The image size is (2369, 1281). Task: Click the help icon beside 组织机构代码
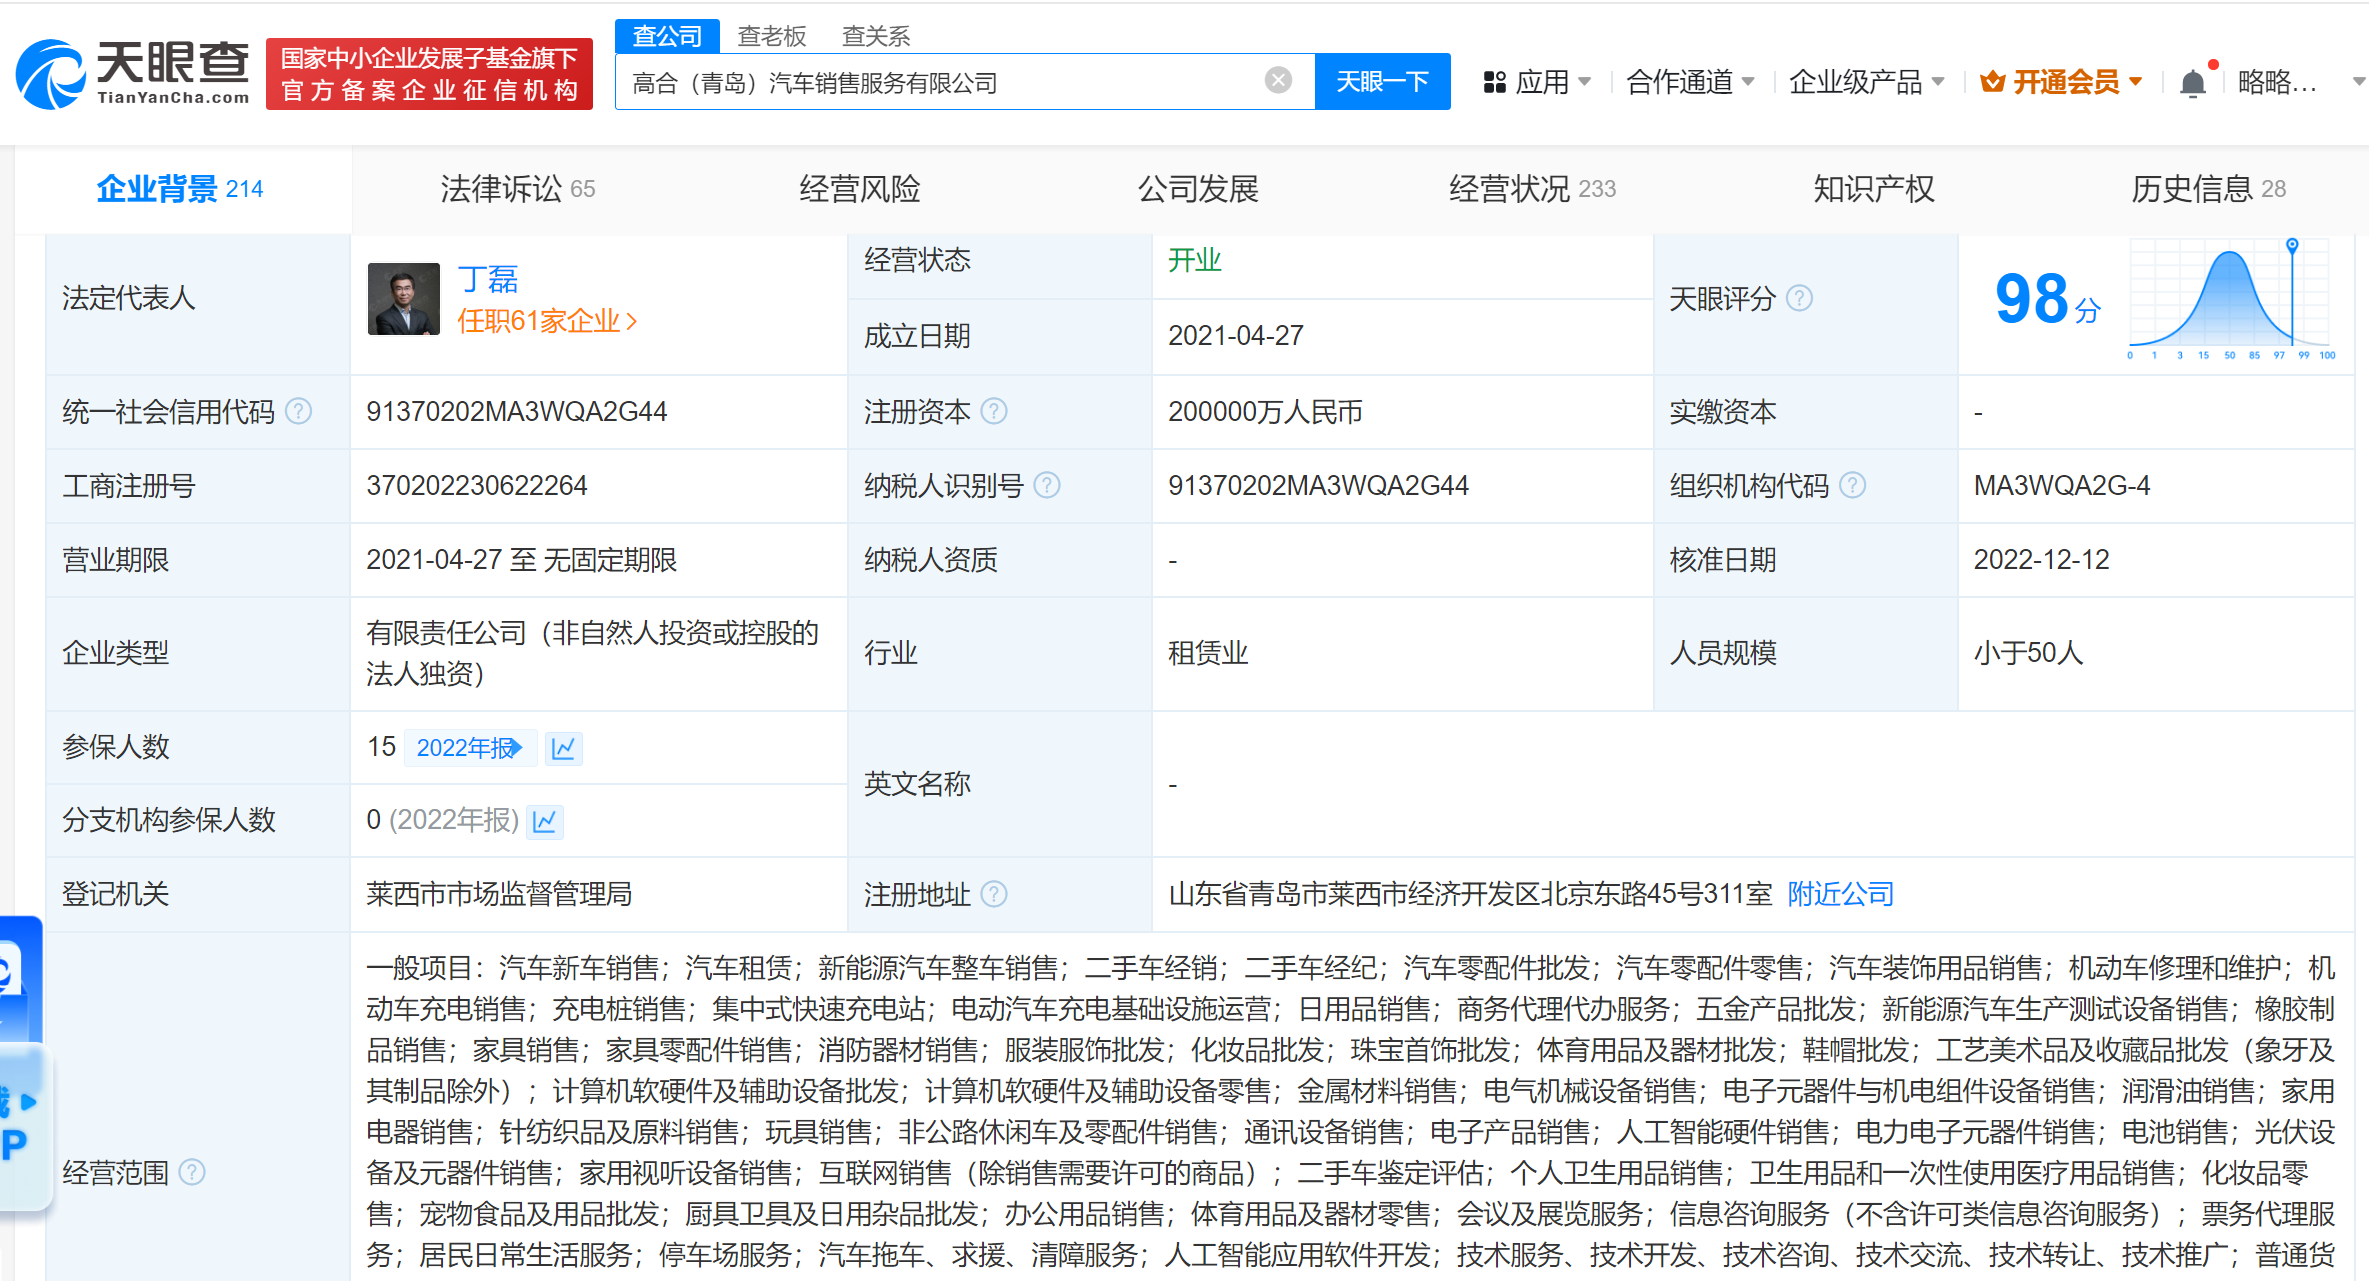coord(1854,485)
